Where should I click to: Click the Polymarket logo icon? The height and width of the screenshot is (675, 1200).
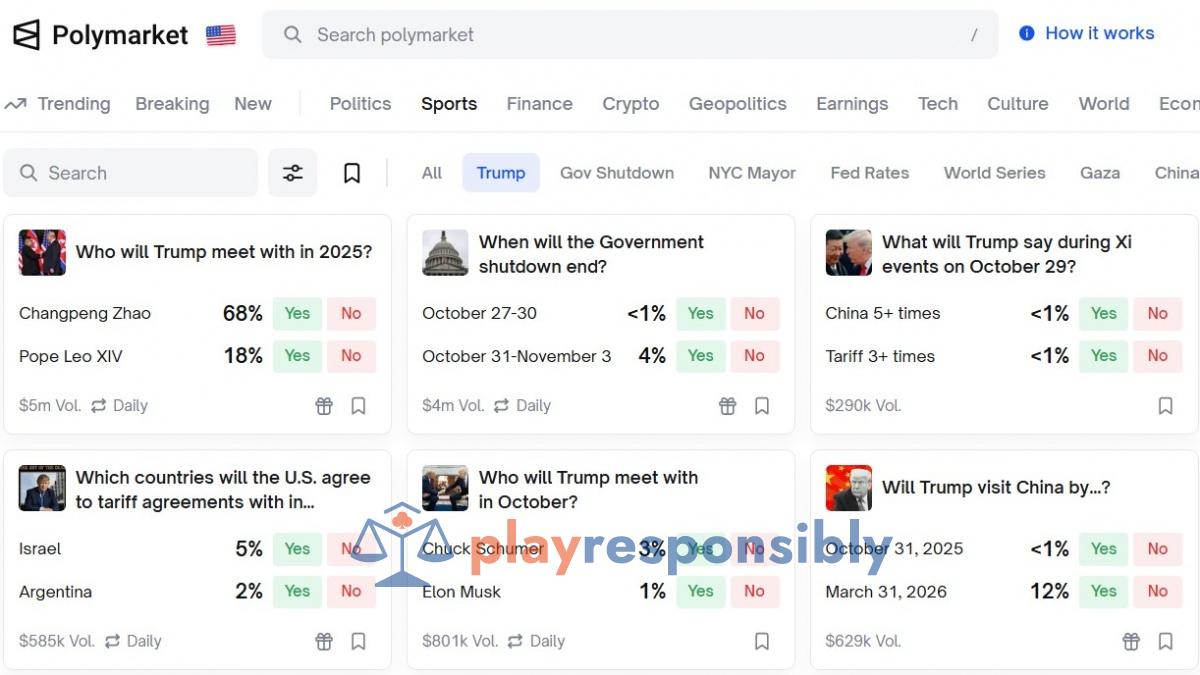tap(26, 35)
